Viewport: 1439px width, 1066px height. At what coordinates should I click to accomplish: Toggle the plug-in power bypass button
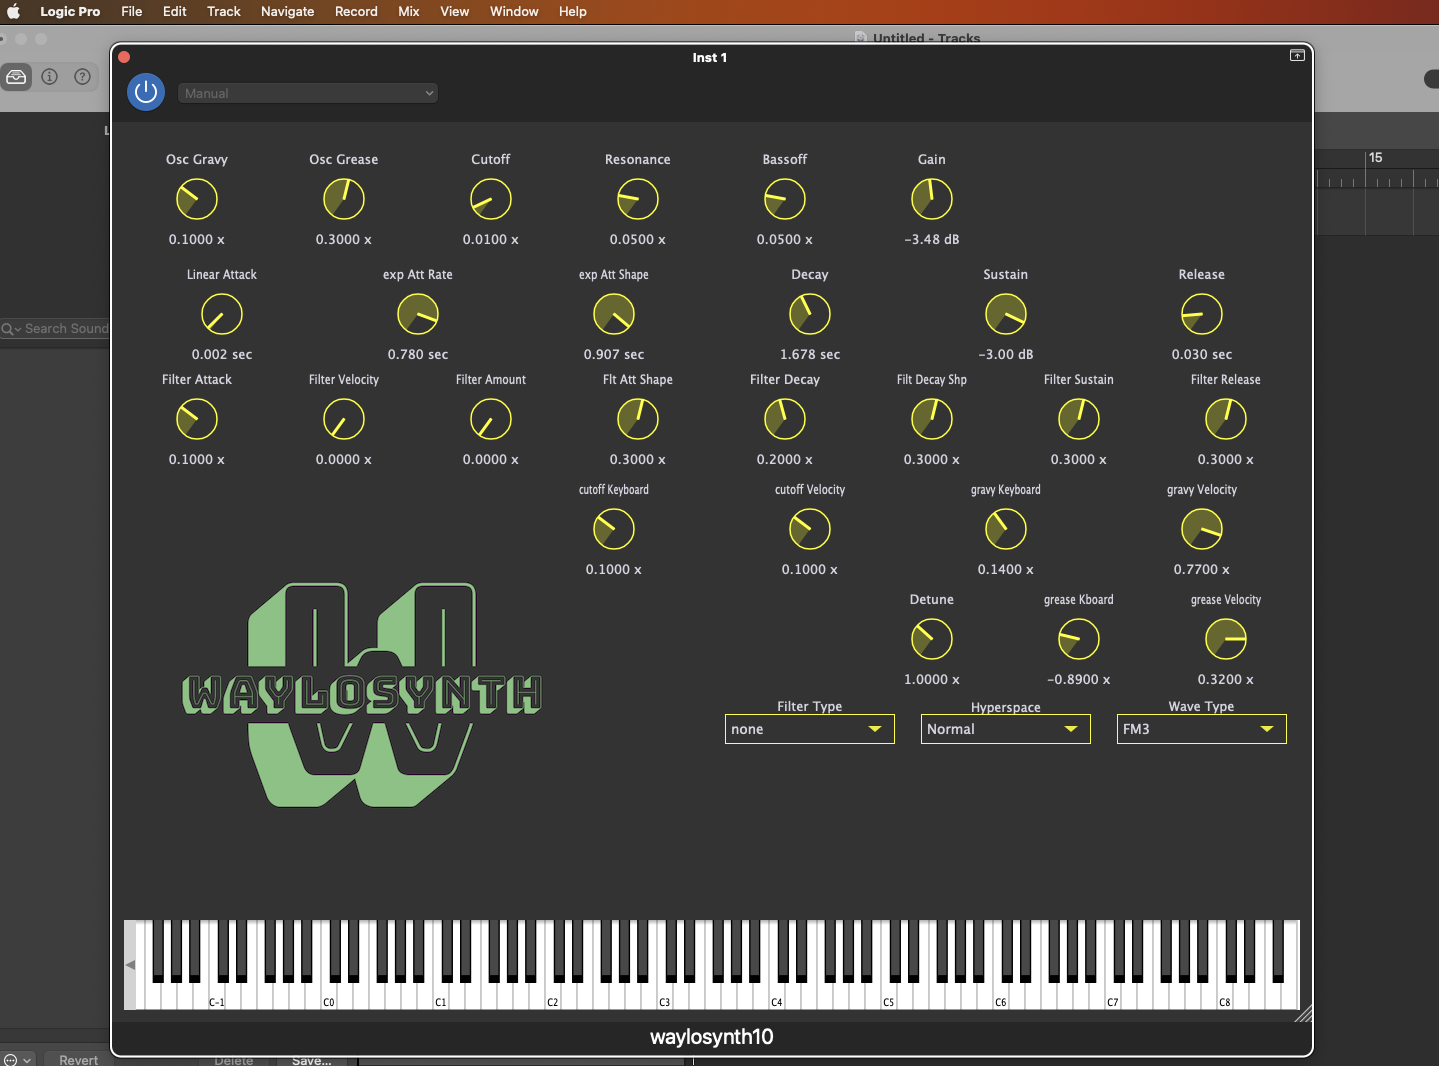[146, 92]
